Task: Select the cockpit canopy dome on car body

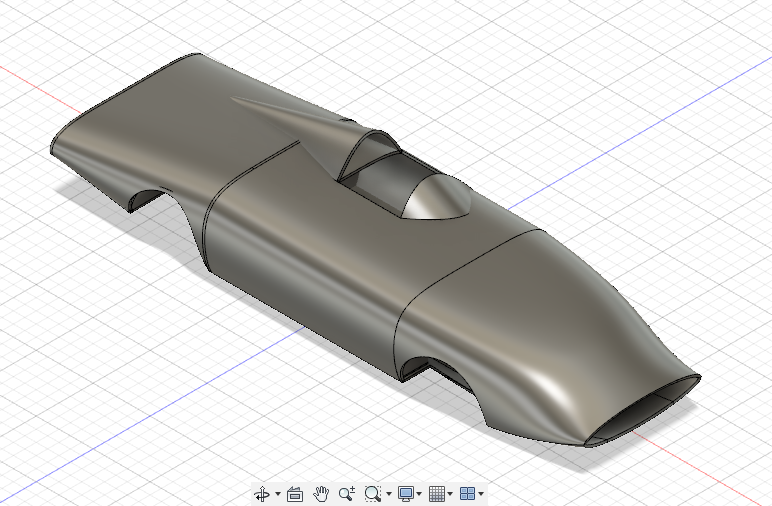Action: (437, 198)
